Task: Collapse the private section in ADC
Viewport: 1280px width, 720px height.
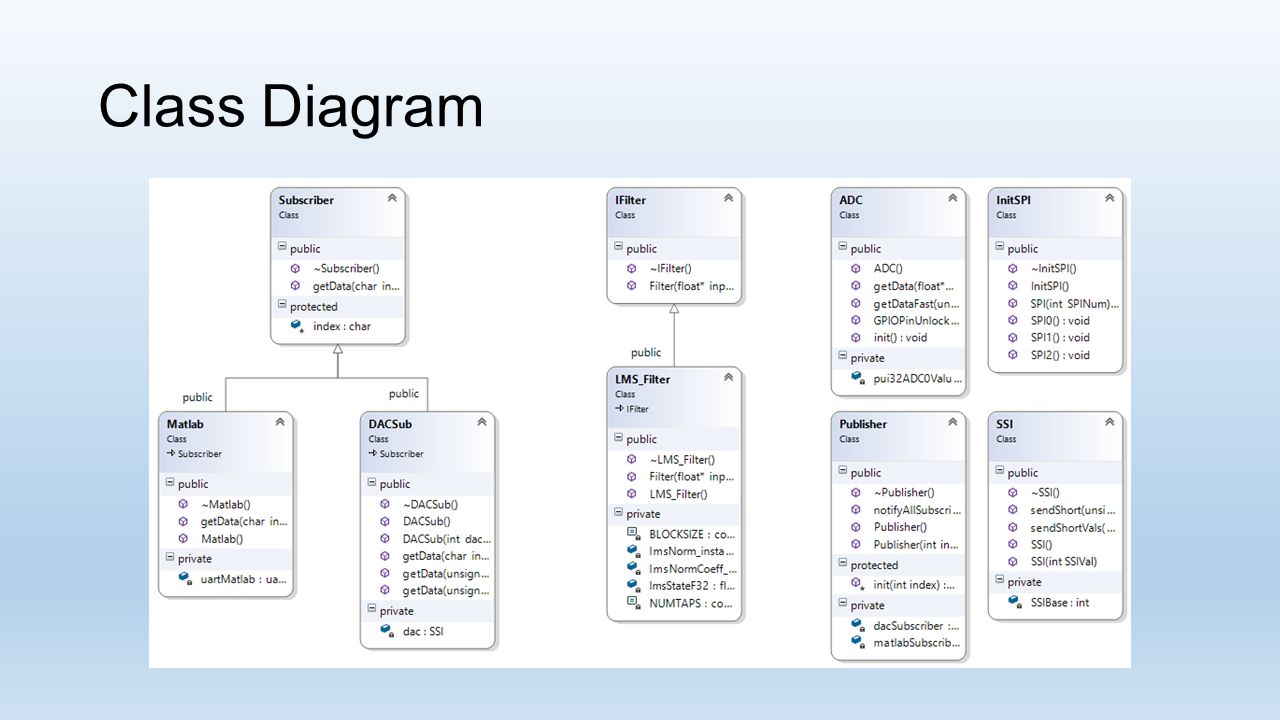Action: click(x=842, y=357)
